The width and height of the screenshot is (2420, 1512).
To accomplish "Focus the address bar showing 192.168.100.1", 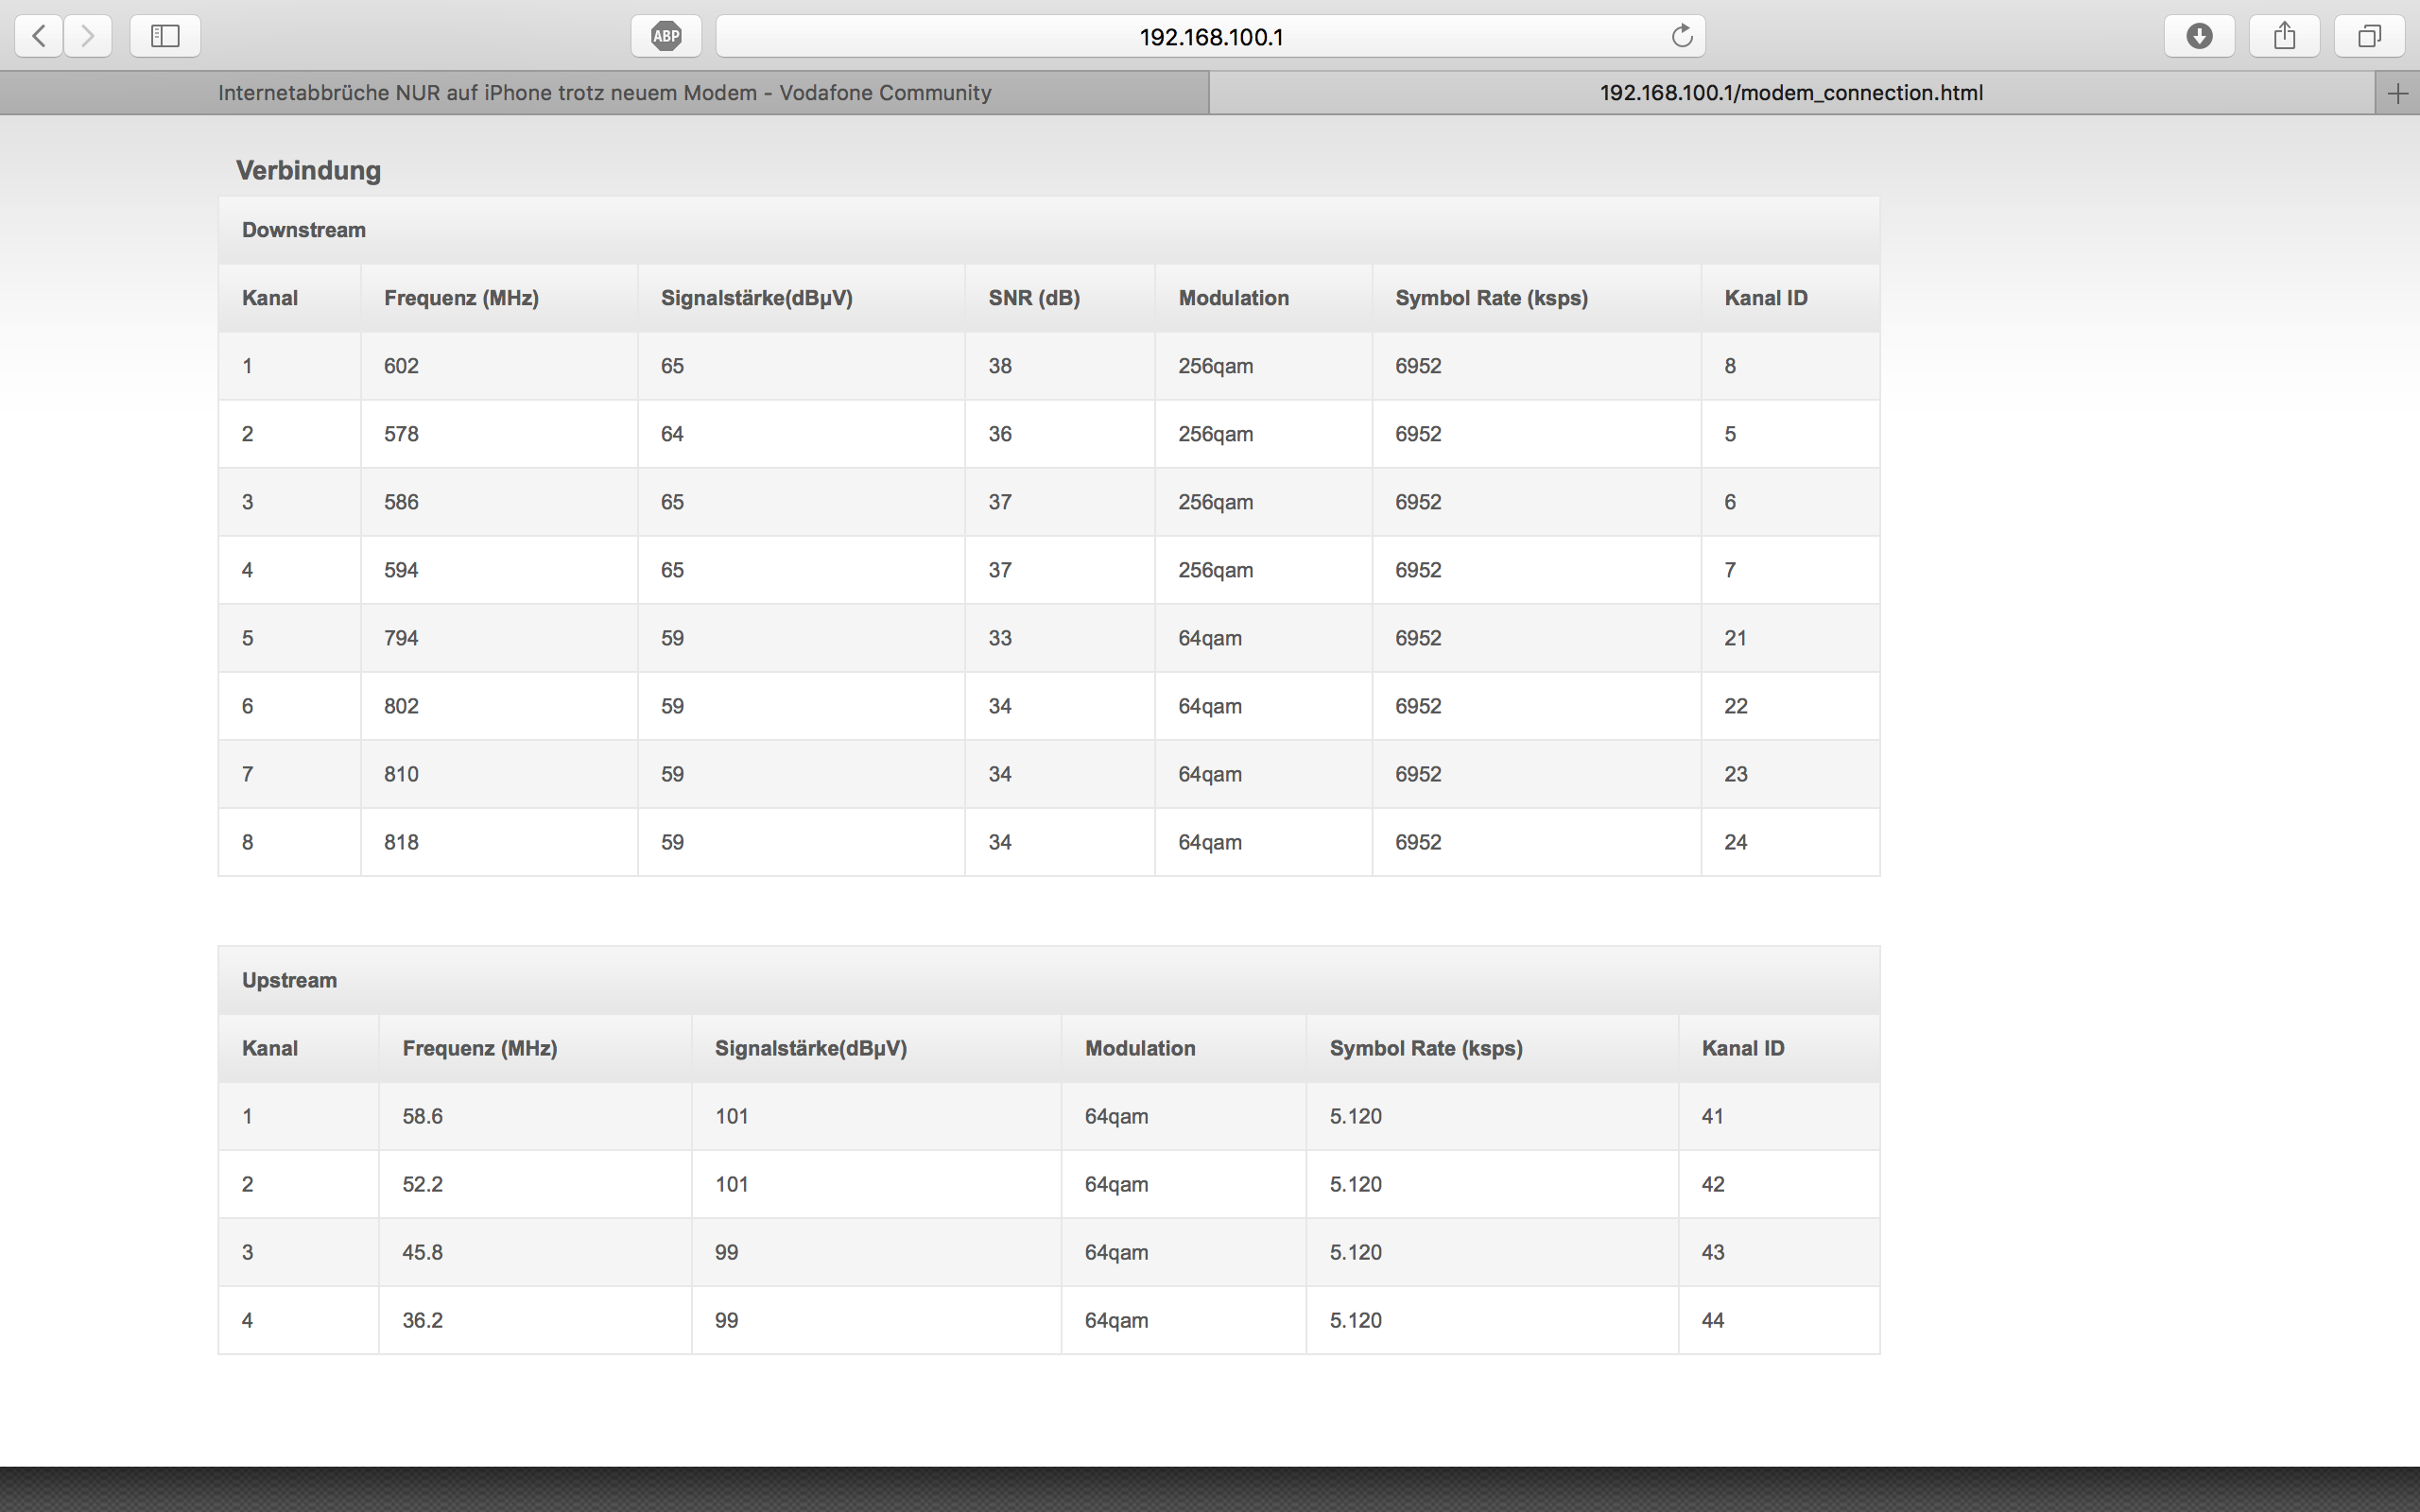I will pyautogui.click(x=1211, y=36).
